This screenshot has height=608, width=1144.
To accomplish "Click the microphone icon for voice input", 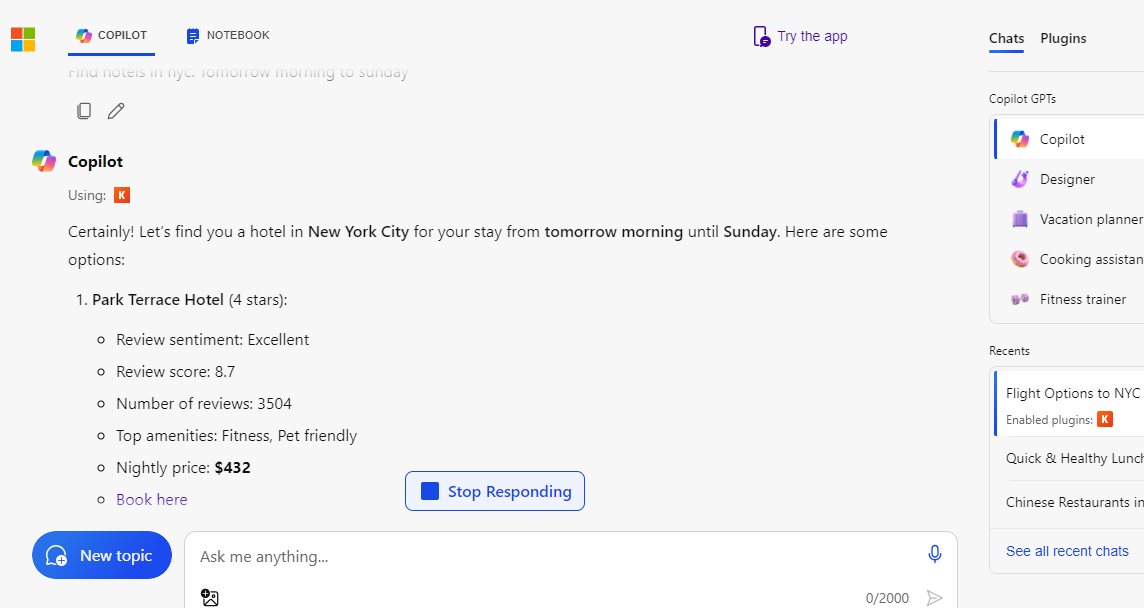I will tap(934, 554).
